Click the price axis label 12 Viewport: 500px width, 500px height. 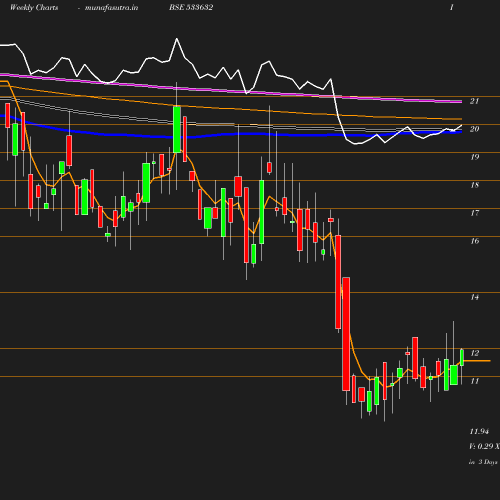(475, 353)
